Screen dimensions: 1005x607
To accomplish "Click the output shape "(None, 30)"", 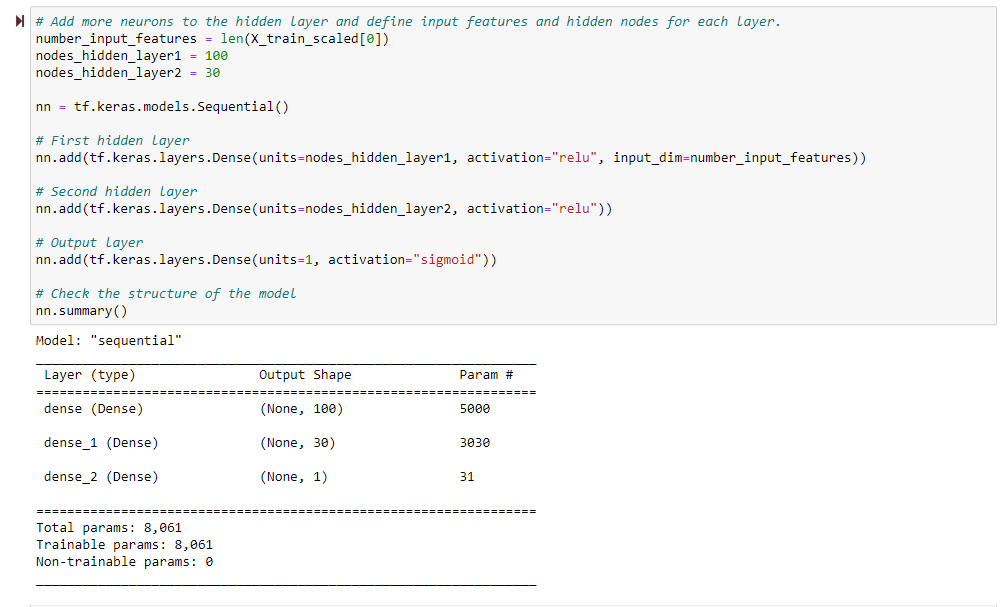I will click(x=297, y=443).
